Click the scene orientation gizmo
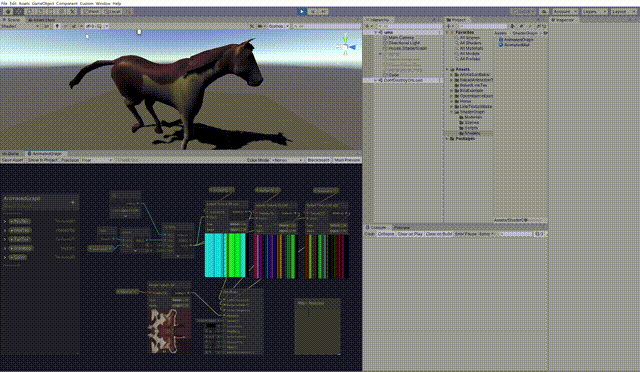The height and width of the screenshot is (372, 640). tap(346, 46)
